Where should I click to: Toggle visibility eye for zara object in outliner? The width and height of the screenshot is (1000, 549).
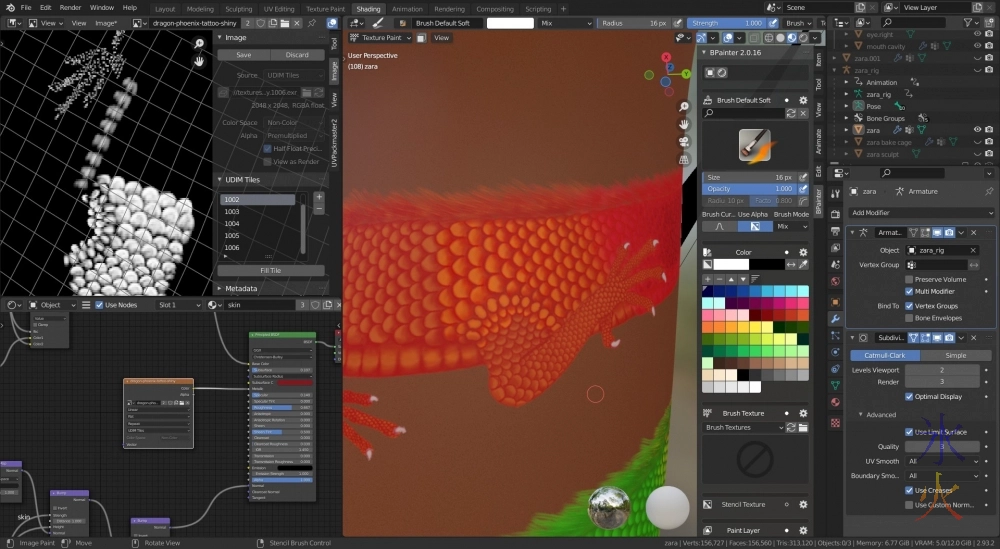977,129
